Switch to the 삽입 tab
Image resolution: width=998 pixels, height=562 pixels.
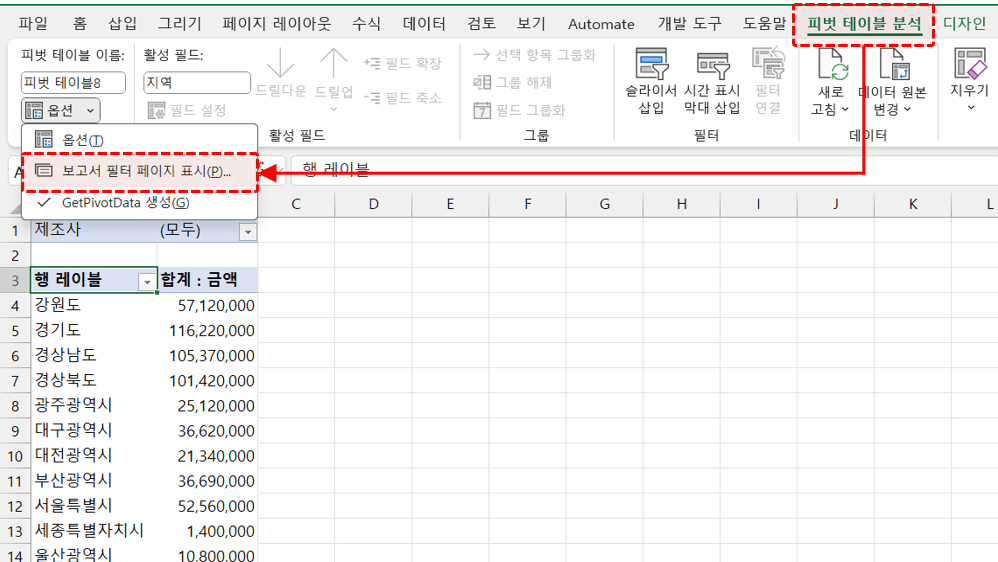point(122,24)
